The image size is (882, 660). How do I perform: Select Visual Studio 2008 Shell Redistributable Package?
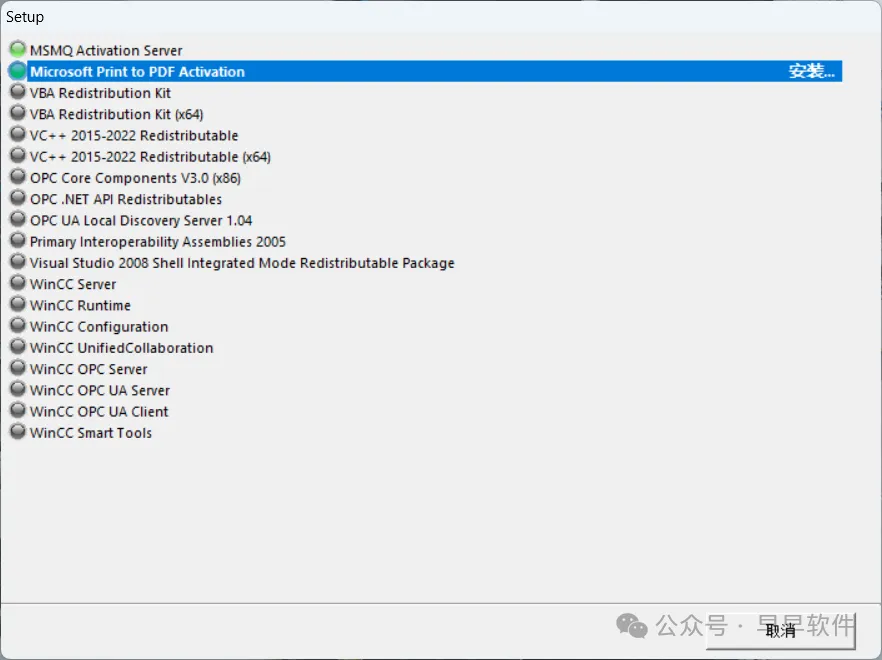tap(242, 263)
